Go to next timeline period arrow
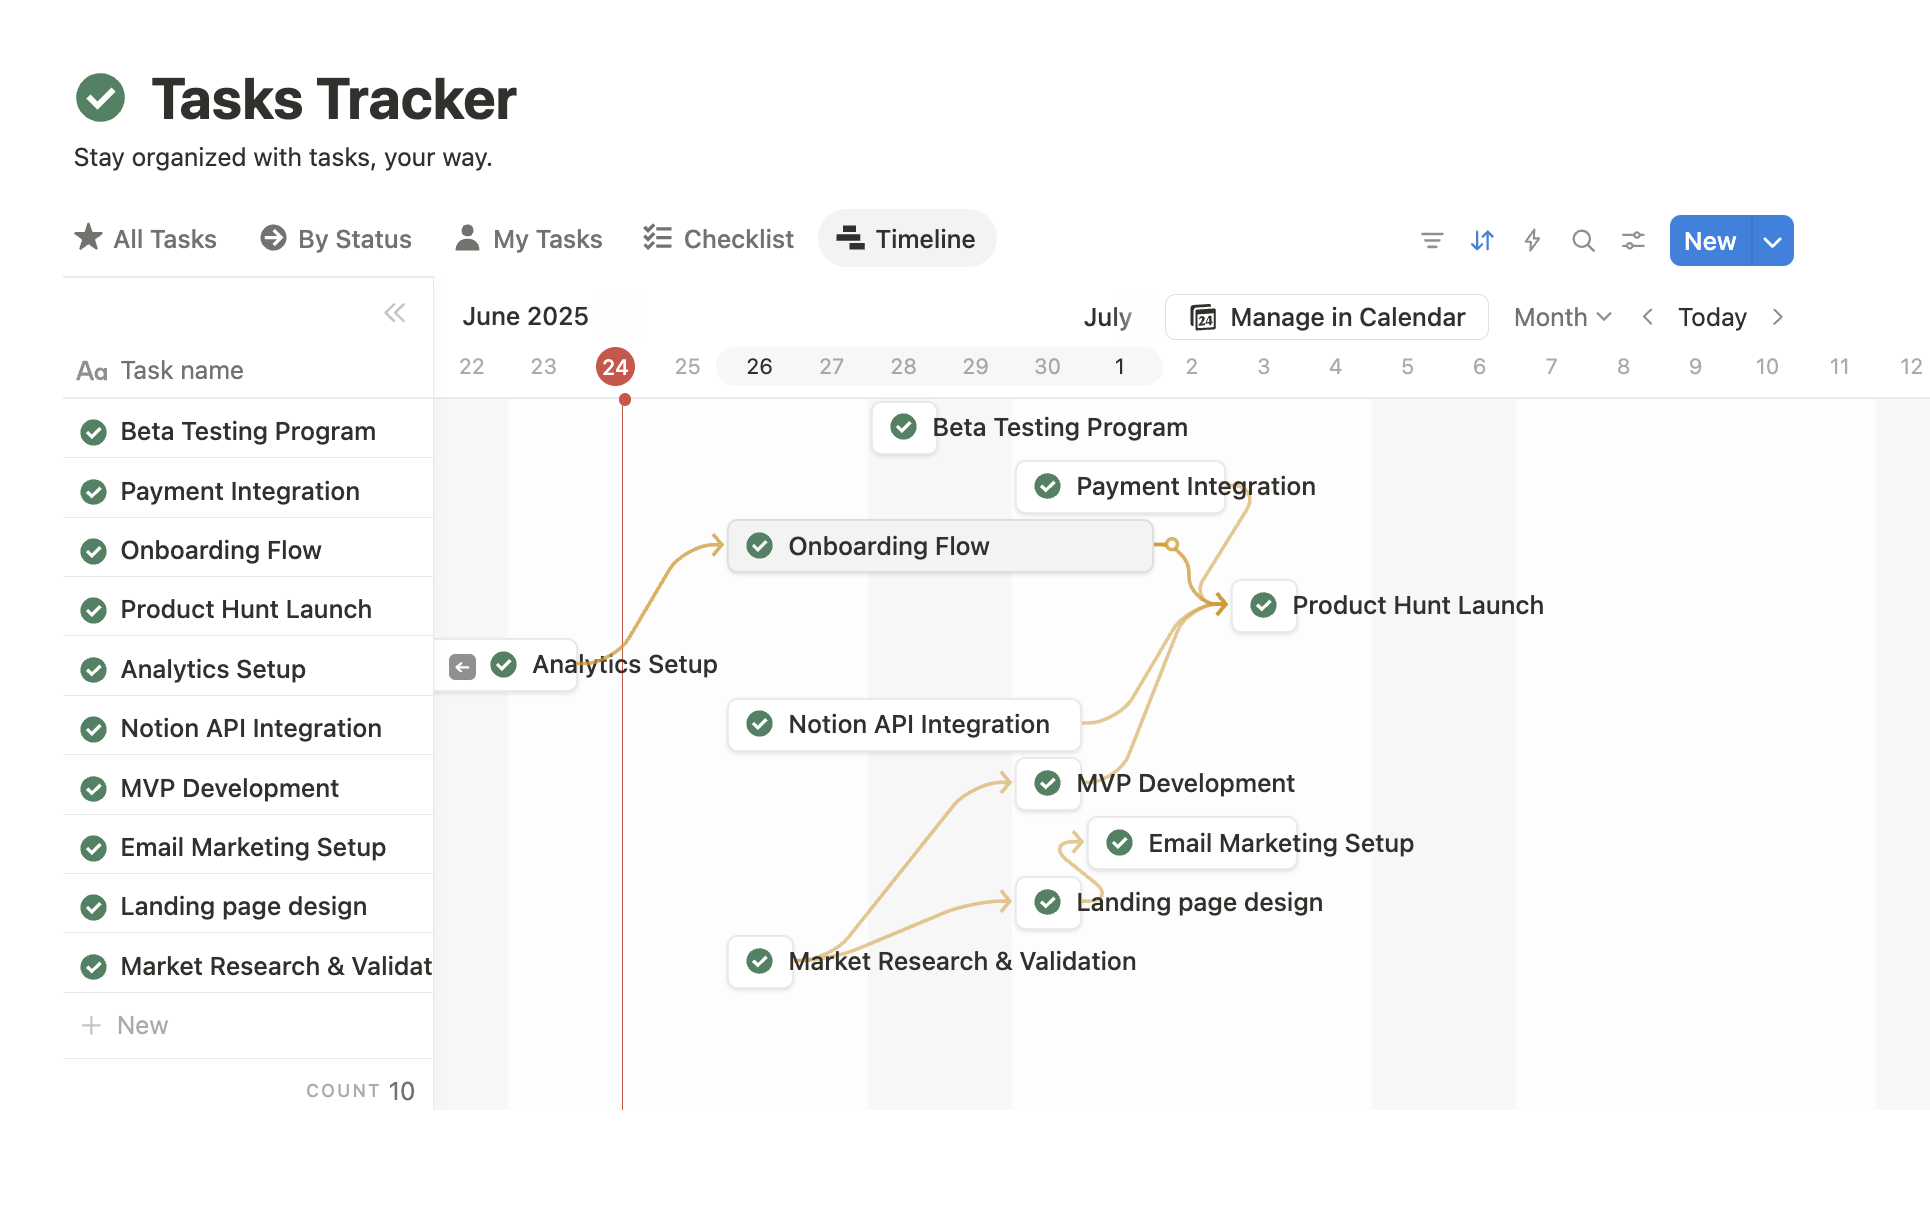This screenshot has width=1930, height=1220. coord(1778,317)
